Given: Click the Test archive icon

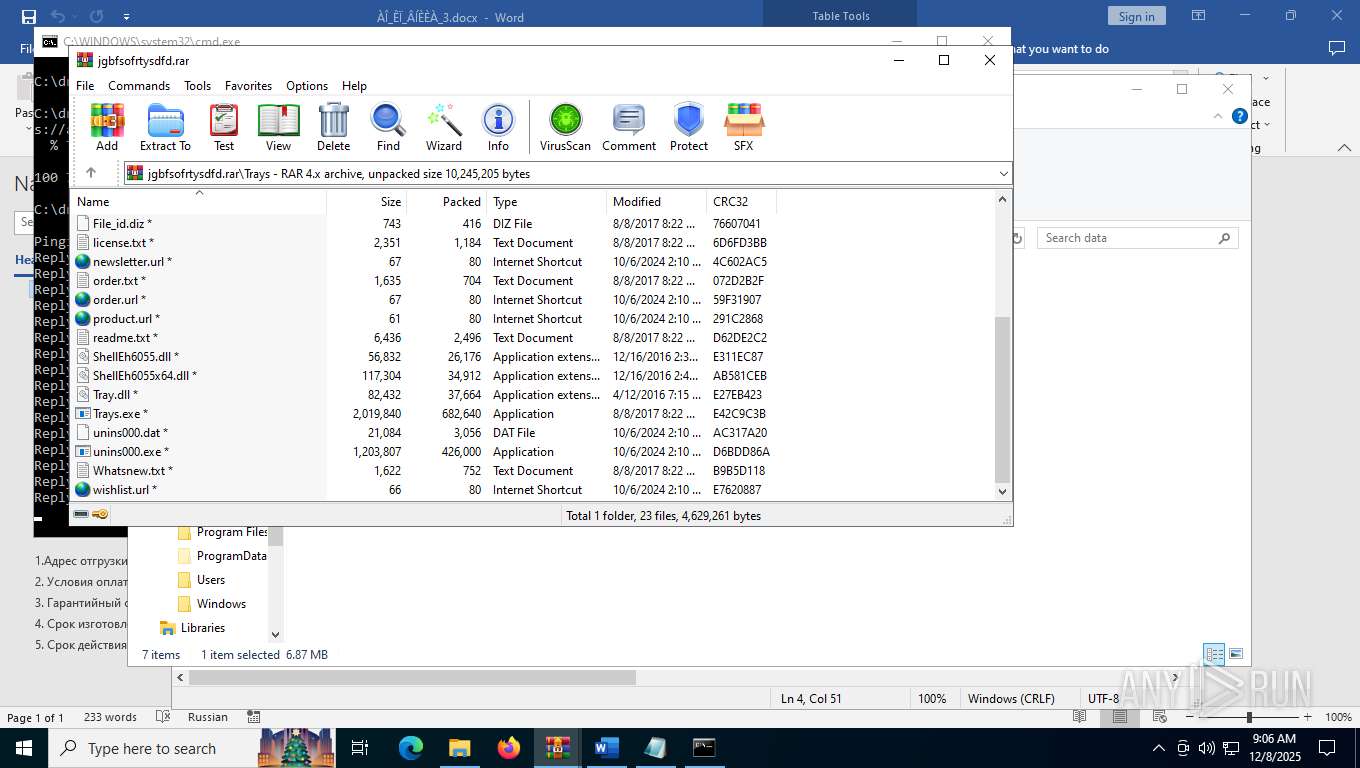Looking at the screenshot, I should [224, 127].
